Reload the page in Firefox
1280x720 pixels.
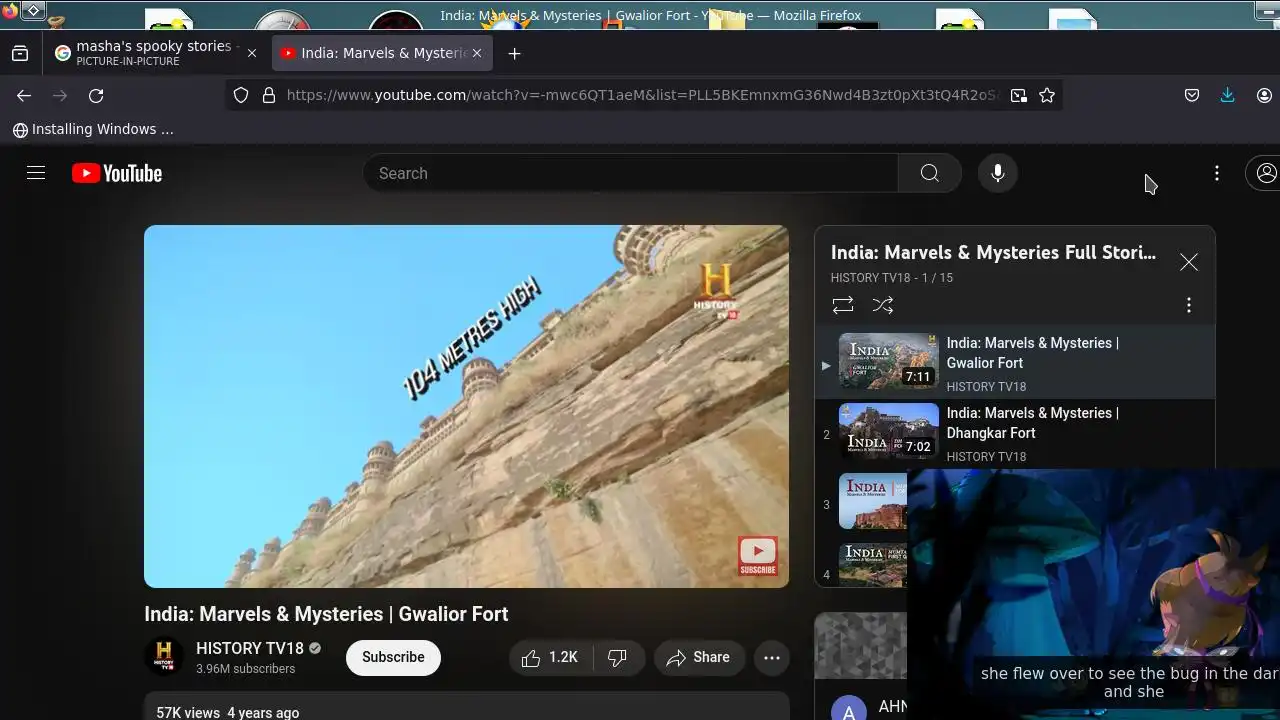pos(96,95)
